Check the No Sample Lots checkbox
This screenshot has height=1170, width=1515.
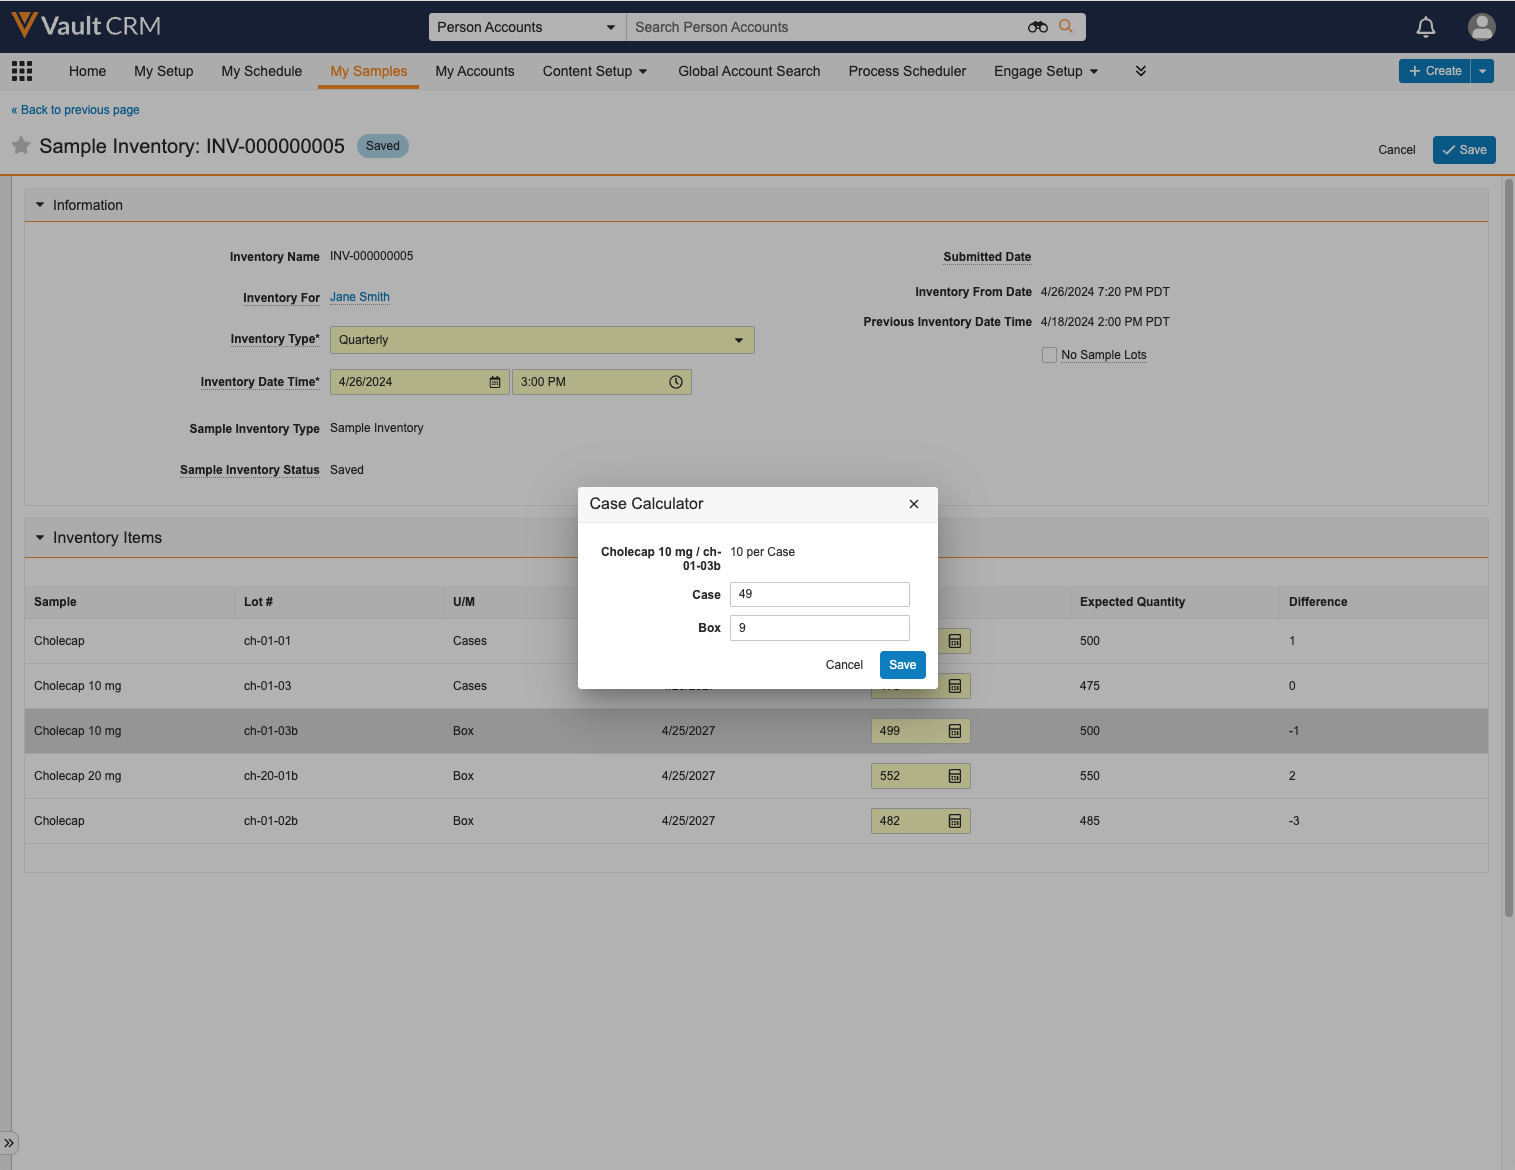tap(1049, 355)
